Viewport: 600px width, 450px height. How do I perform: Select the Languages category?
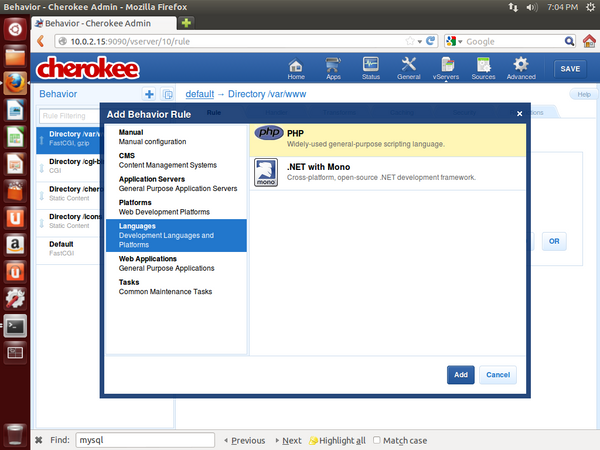(176, 235)
